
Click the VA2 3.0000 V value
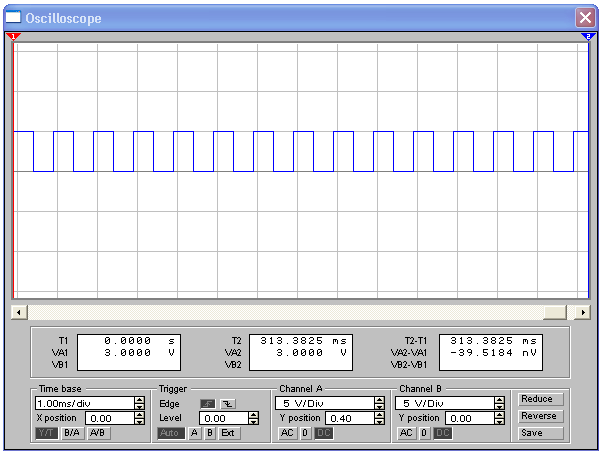[x=311, y=353]
